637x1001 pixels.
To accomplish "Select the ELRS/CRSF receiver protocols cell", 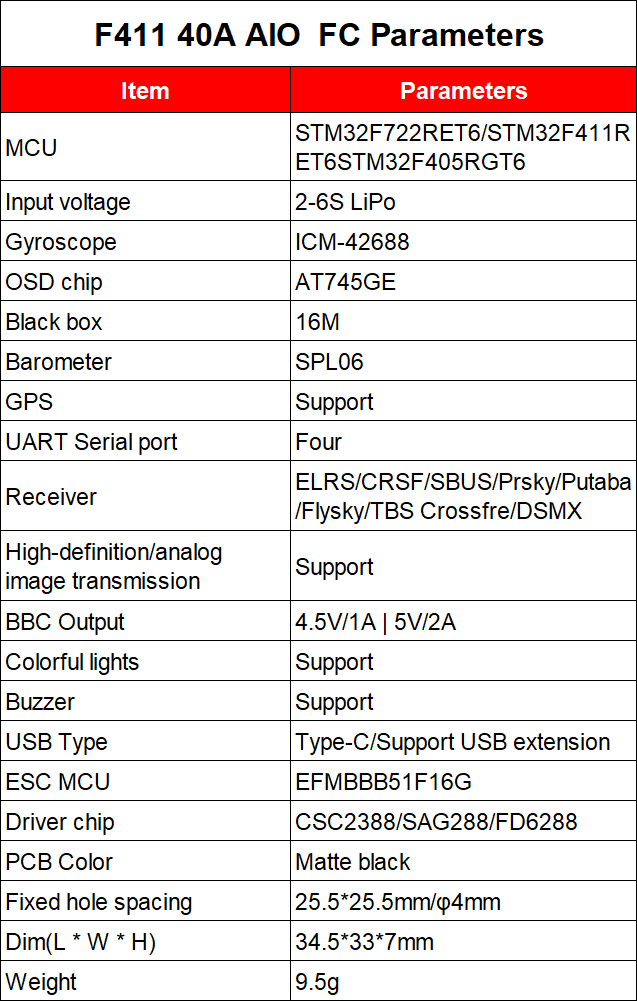I will click(462, 497).
